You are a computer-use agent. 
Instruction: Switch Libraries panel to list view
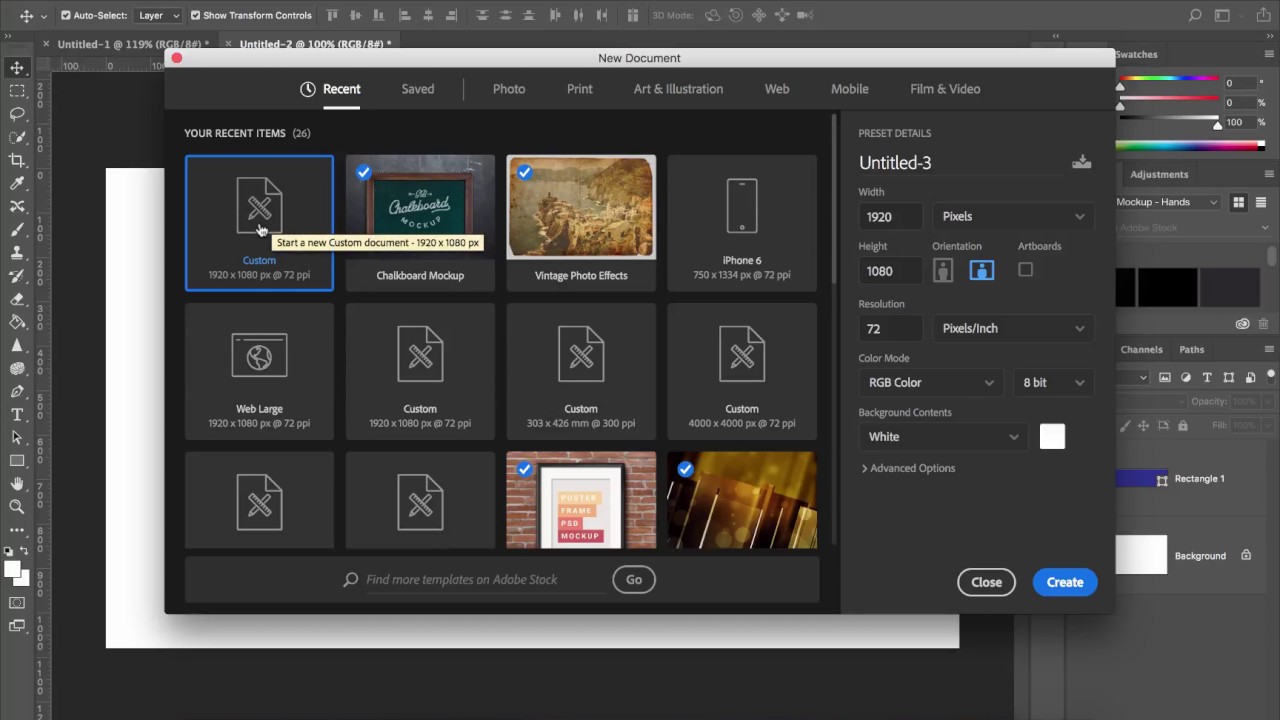[1261, 202]
